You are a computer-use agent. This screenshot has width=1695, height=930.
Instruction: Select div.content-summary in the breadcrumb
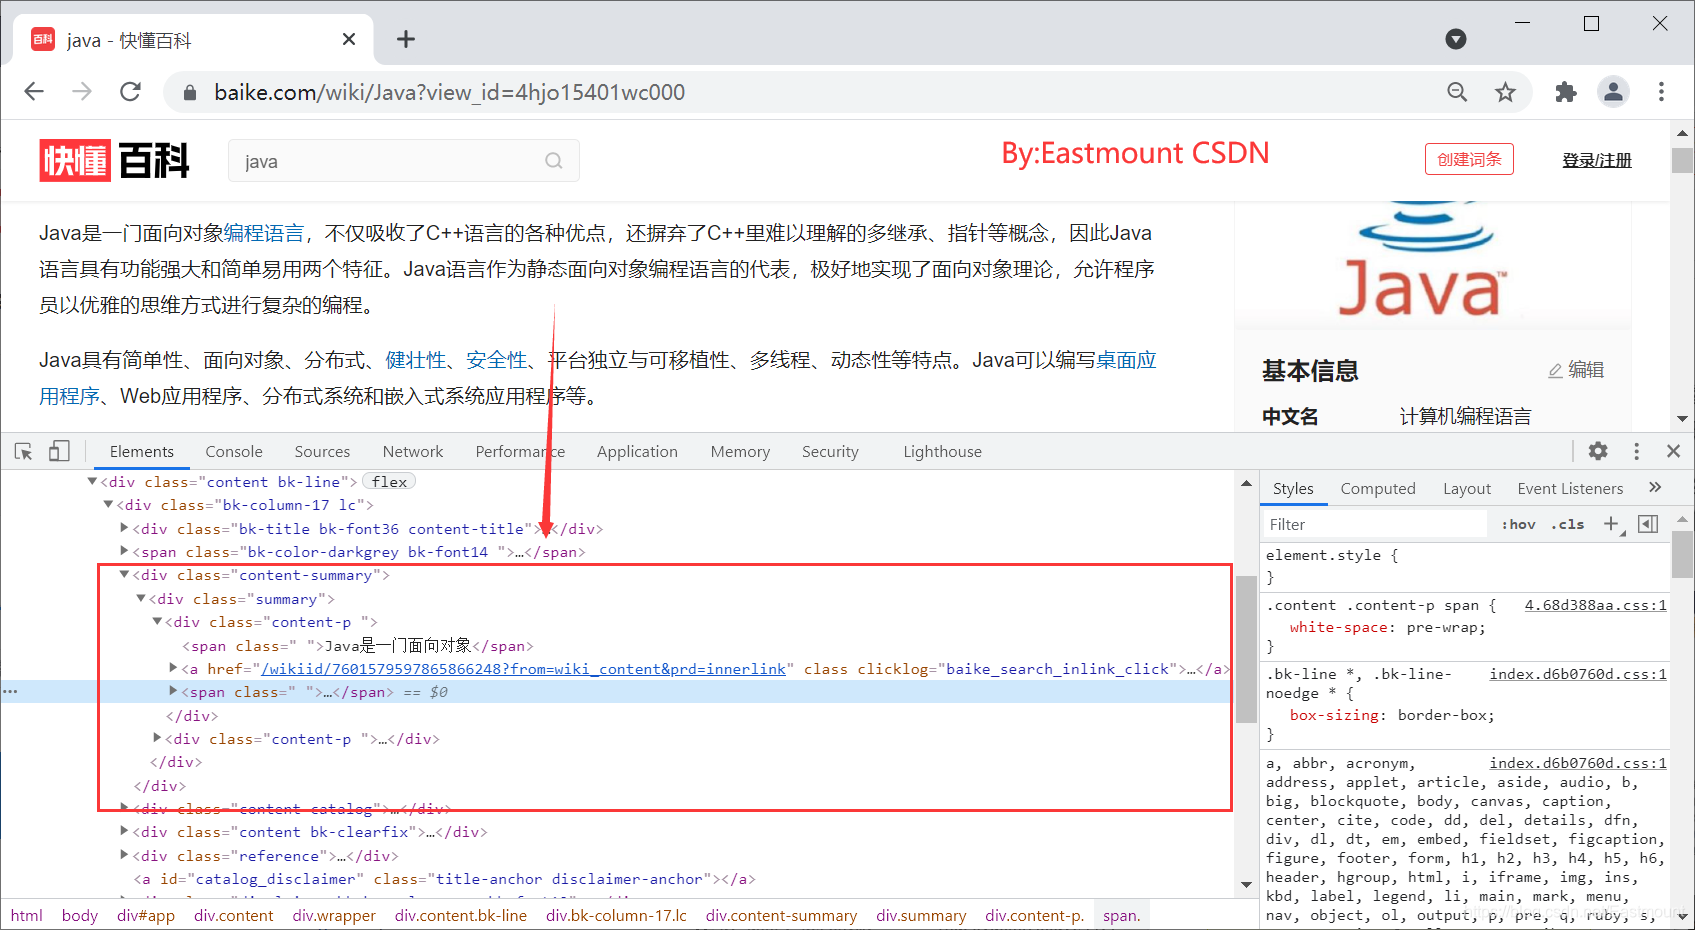pos(781,915)
